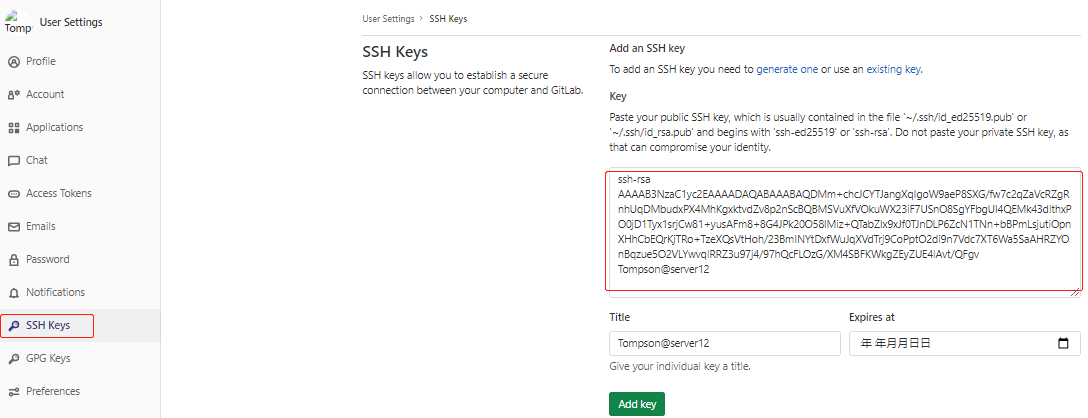Click the Profile icon in sidebar
1088x418 pixels.
[x=14, y=61]
